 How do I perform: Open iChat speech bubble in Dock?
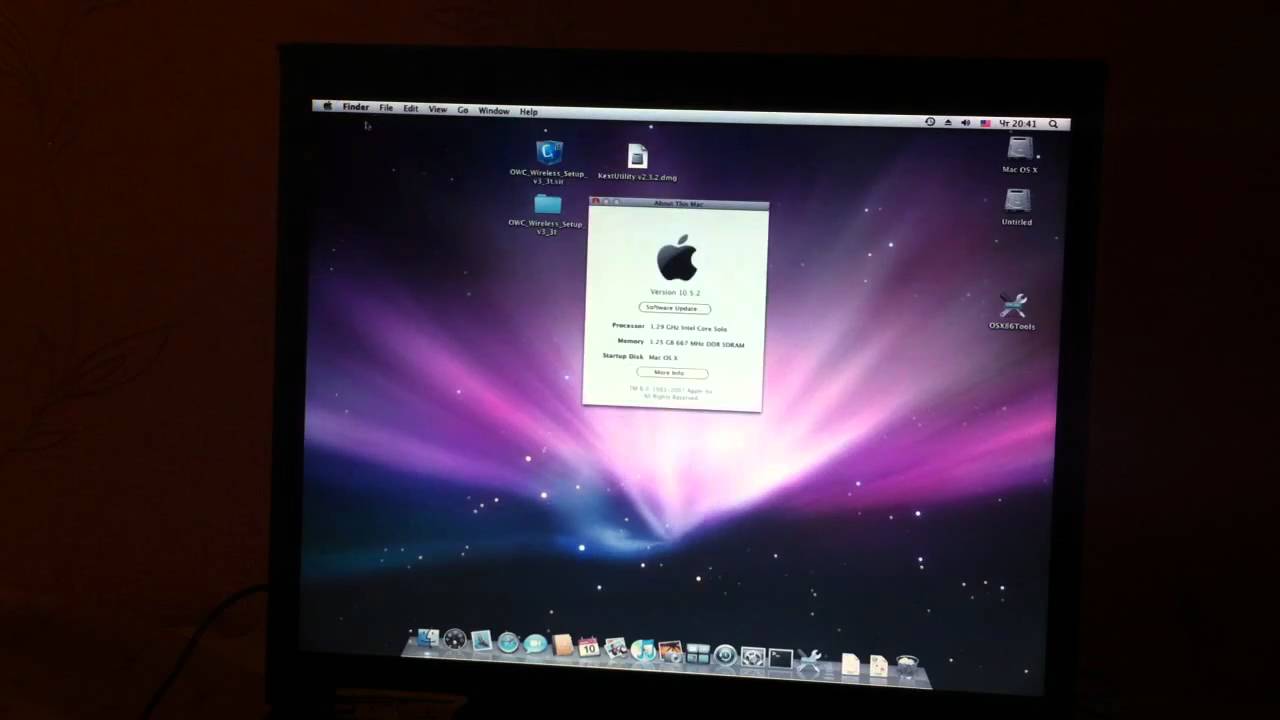click(535, 643)
